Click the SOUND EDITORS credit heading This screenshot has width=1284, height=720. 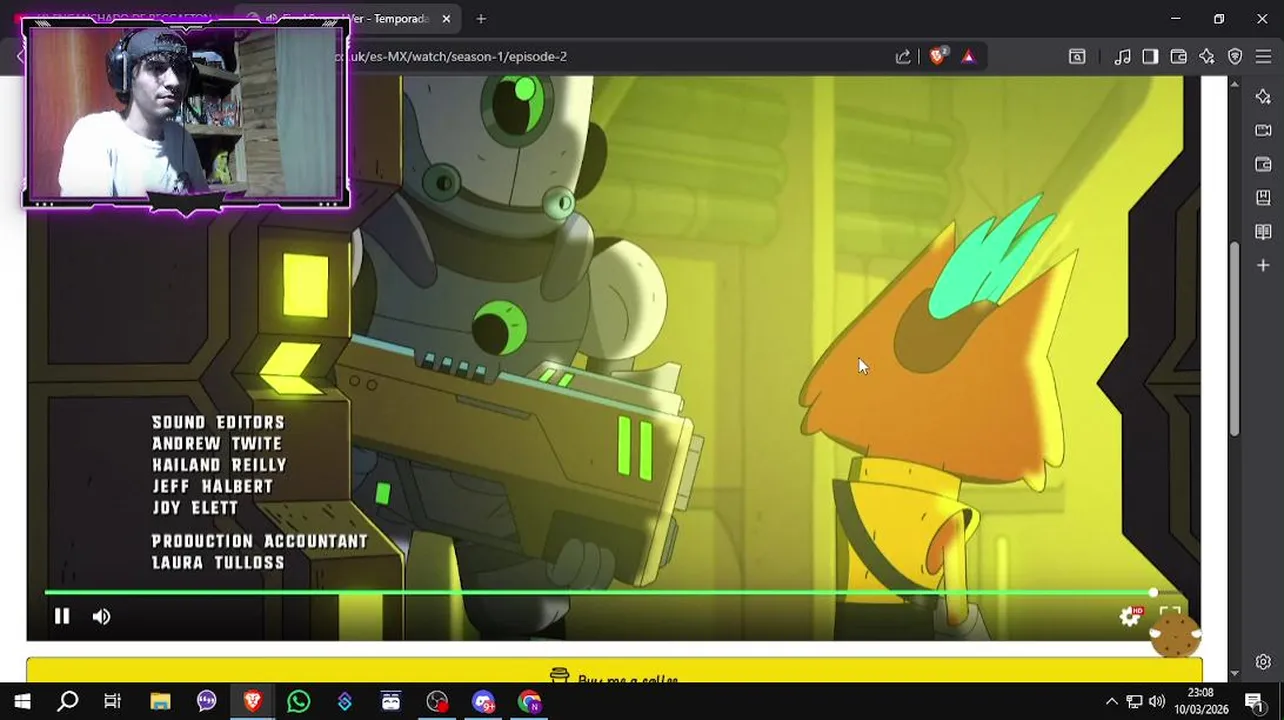tap(218, 423)
